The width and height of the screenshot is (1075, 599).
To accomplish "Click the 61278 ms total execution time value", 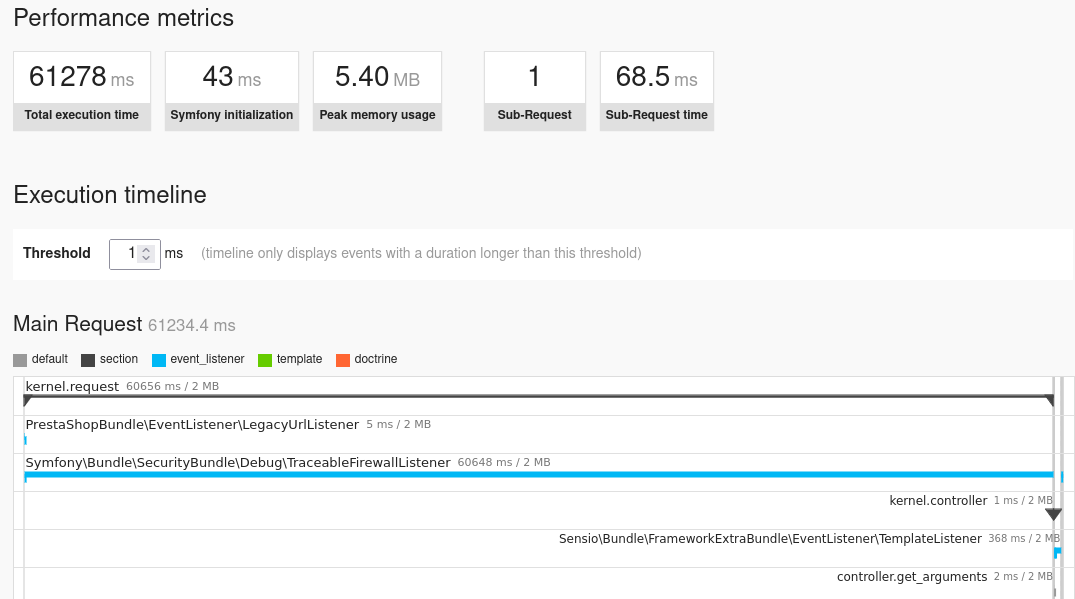I will 82,77.
